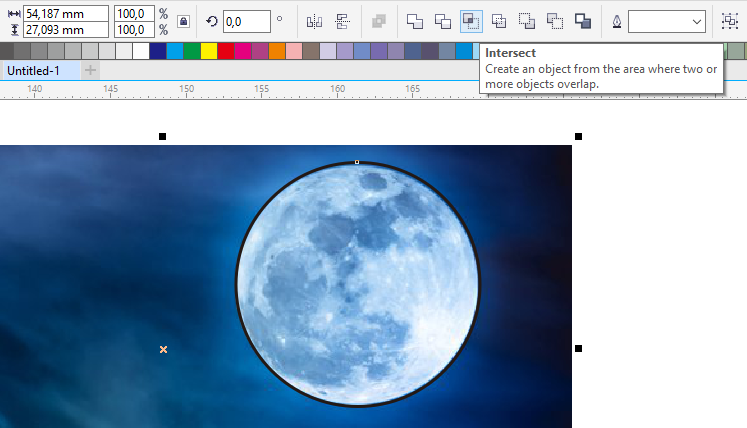Image resolution: width=747 pixels, height=428 pixels.
Task: Pick the cyan color swatch
Action: pyautogui.click(x=175, y=51)
